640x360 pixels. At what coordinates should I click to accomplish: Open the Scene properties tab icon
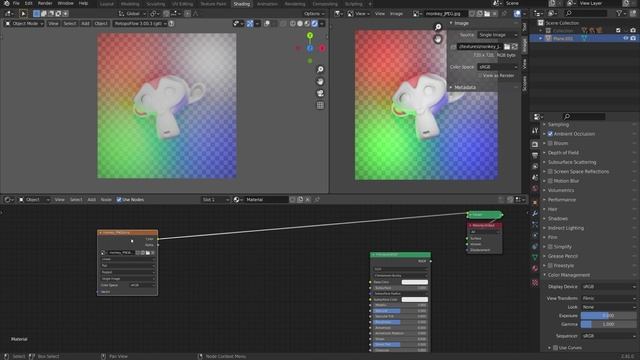coord(535,178)
